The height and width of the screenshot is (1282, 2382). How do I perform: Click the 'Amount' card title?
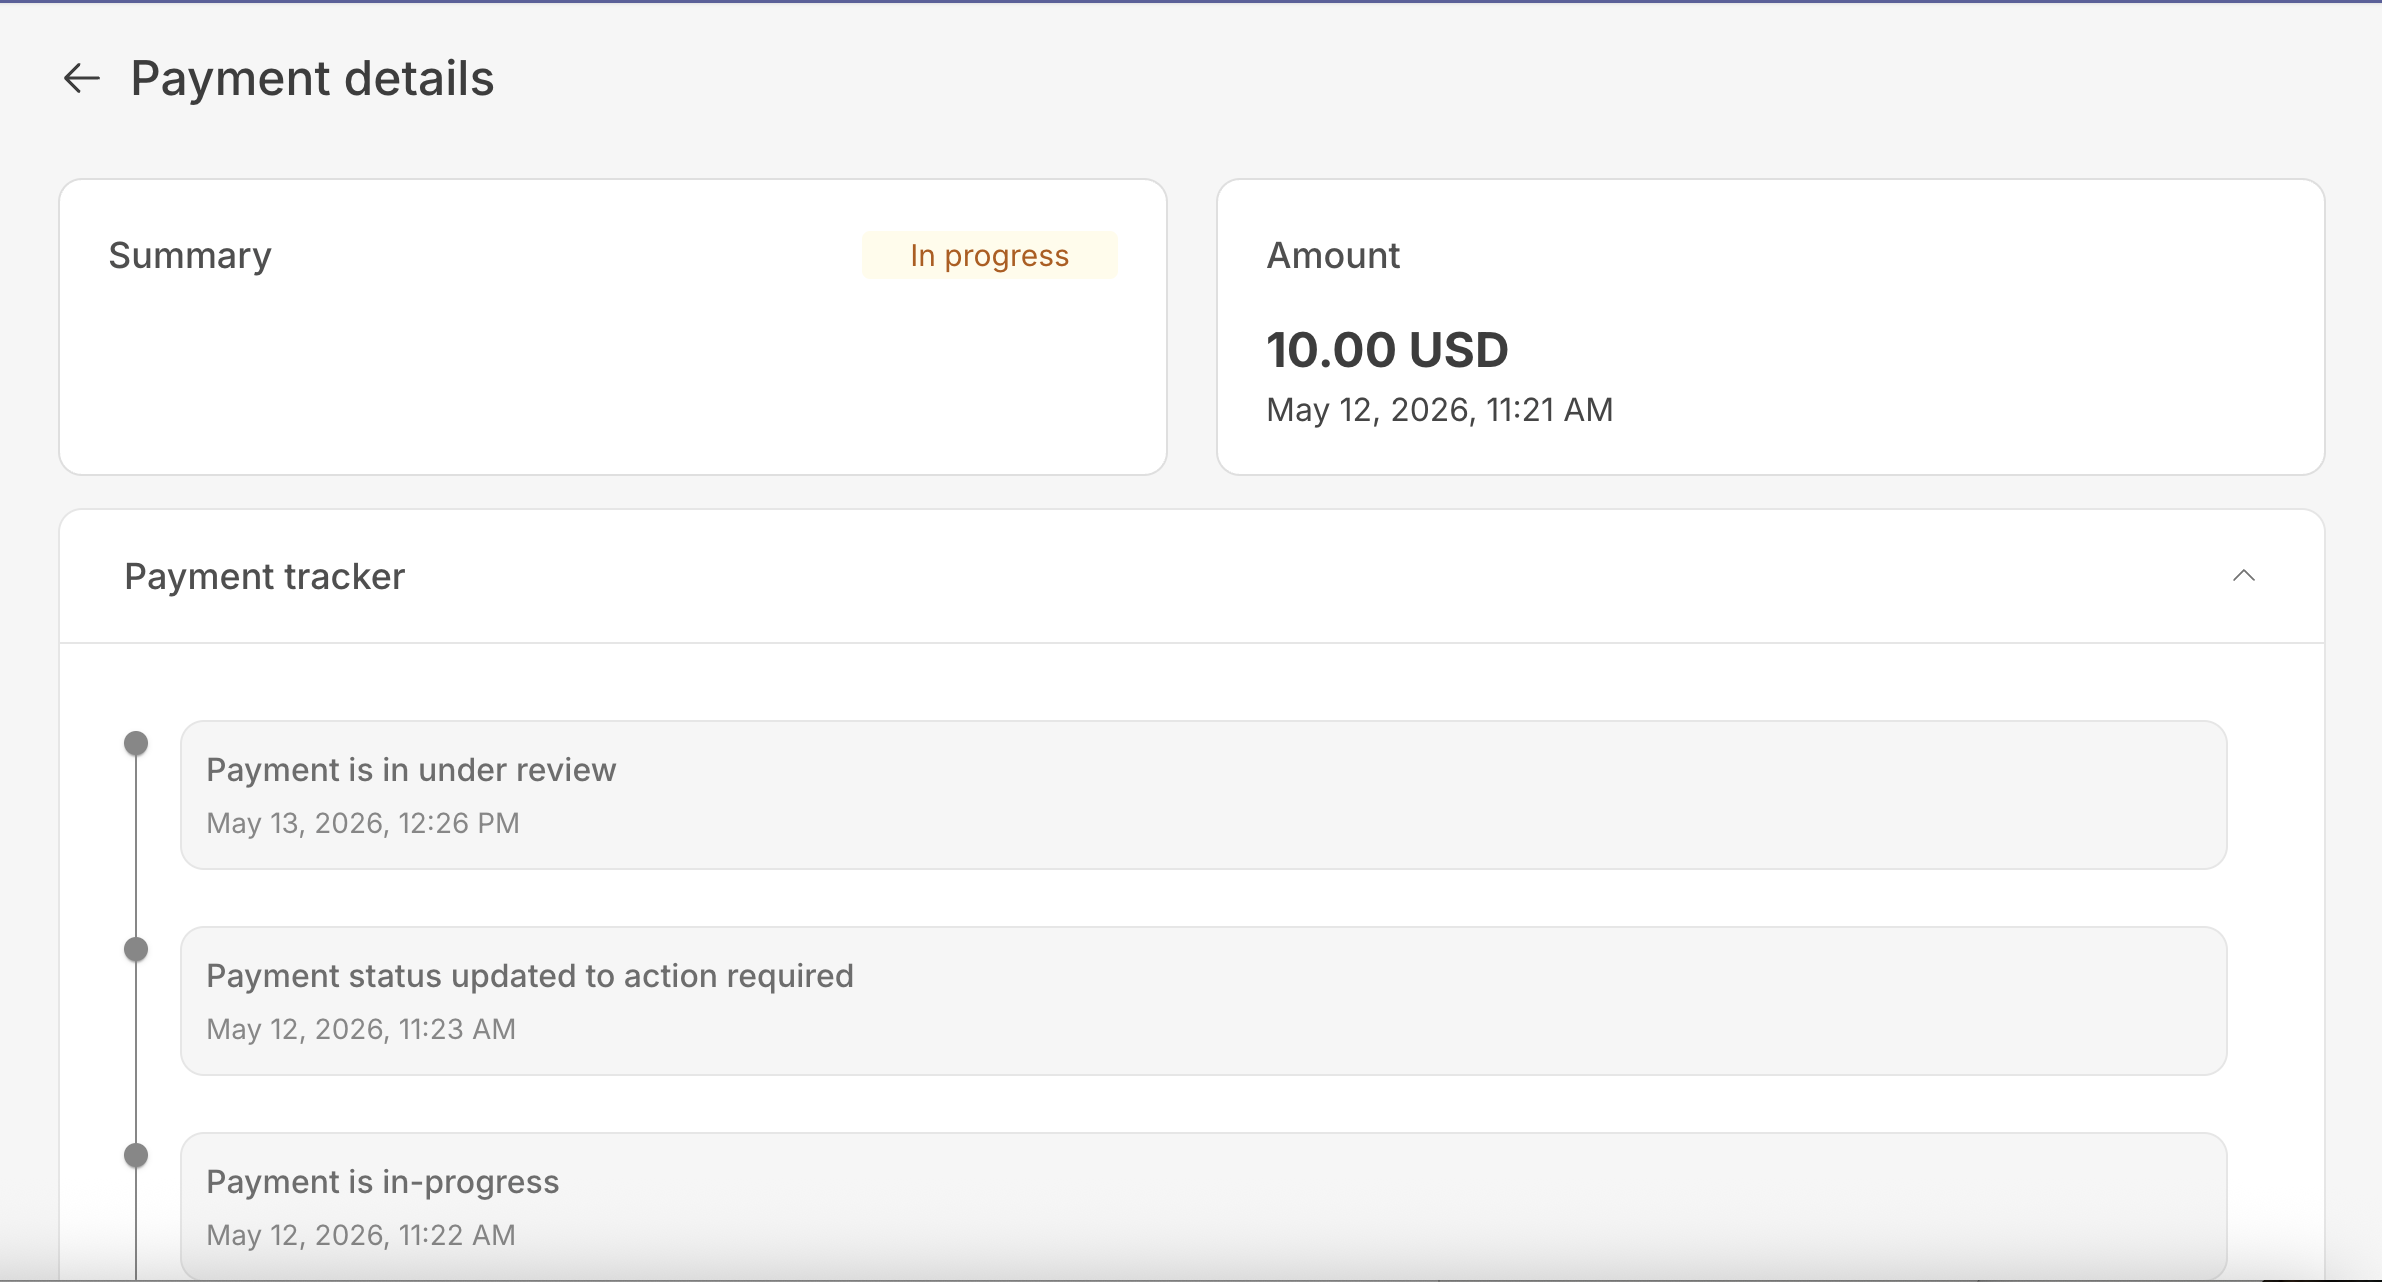1333,256
